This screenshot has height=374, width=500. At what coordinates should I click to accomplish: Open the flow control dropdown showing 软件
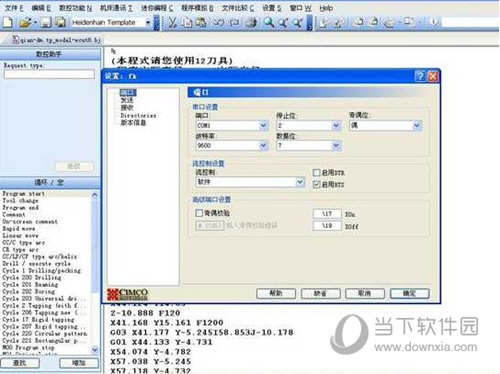(x=300, y=182)
